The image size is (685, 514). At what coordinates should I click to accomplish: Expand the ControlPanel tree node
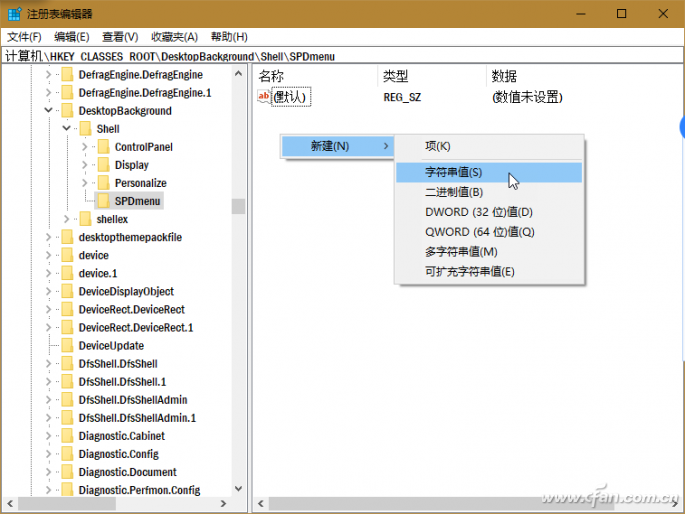(x=85, y=147)
